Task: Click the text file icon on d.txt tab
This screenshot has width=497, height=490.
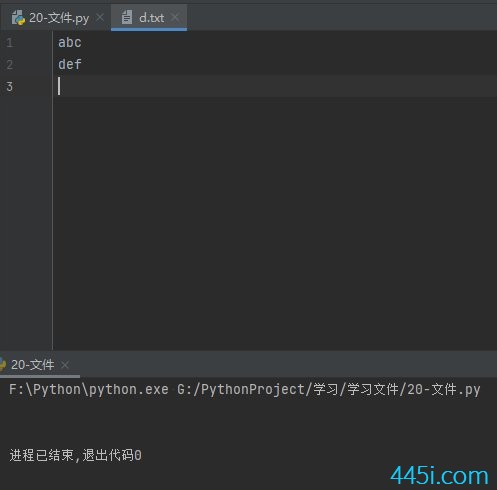Action: coord(127,17)
